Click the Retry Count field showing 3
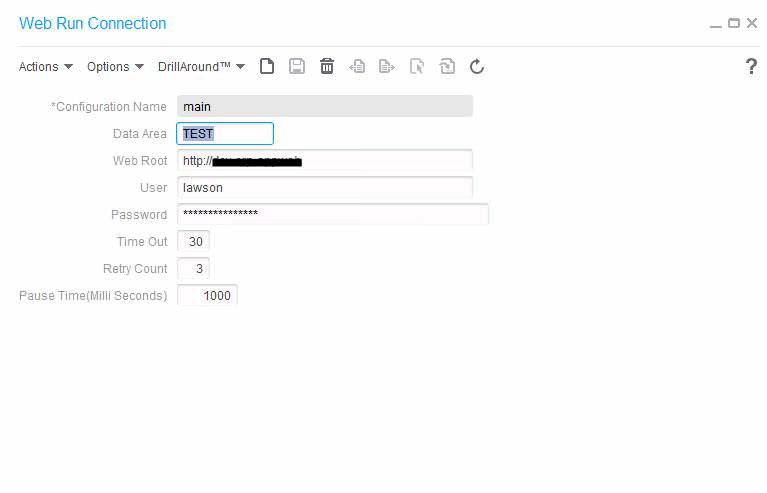Screen dimensions: 767x493 tap(193, 268)
